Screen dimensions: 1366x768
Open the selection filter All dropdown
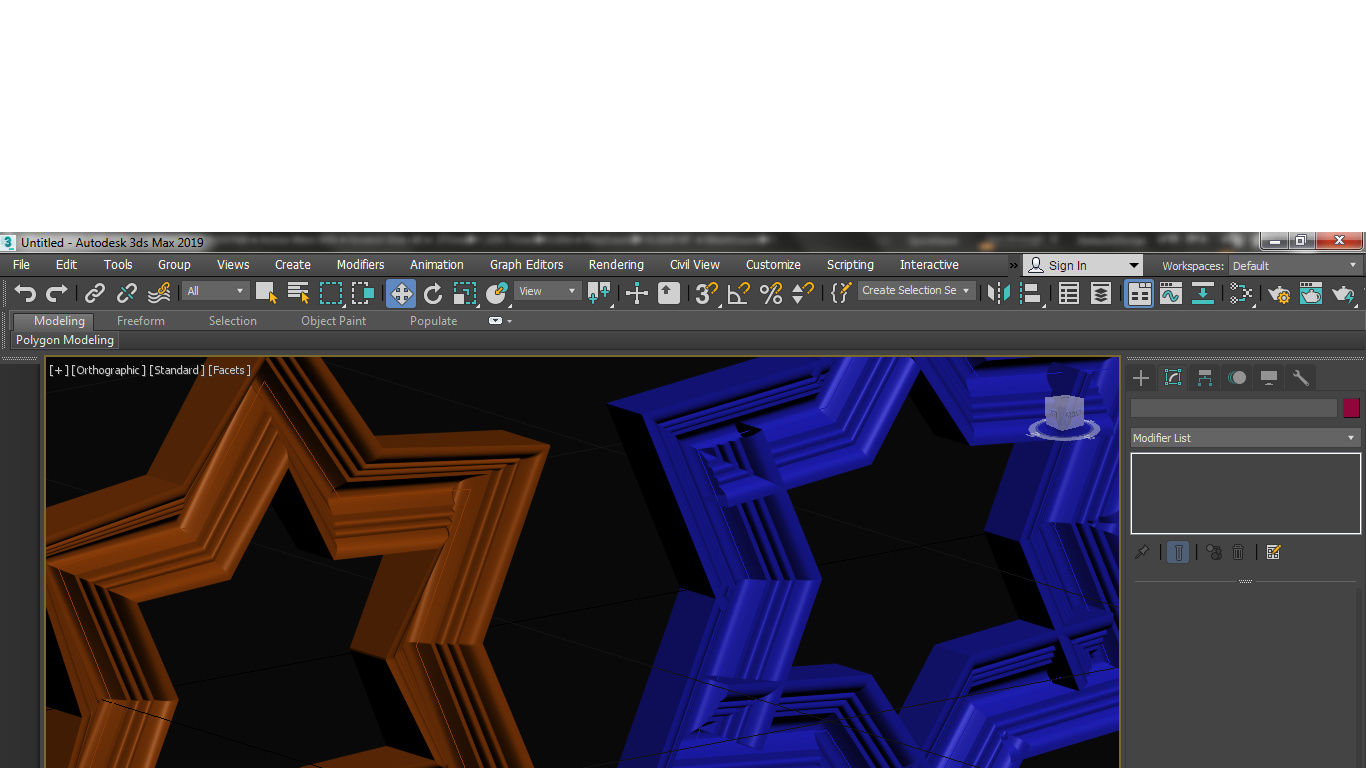point(214,291)
